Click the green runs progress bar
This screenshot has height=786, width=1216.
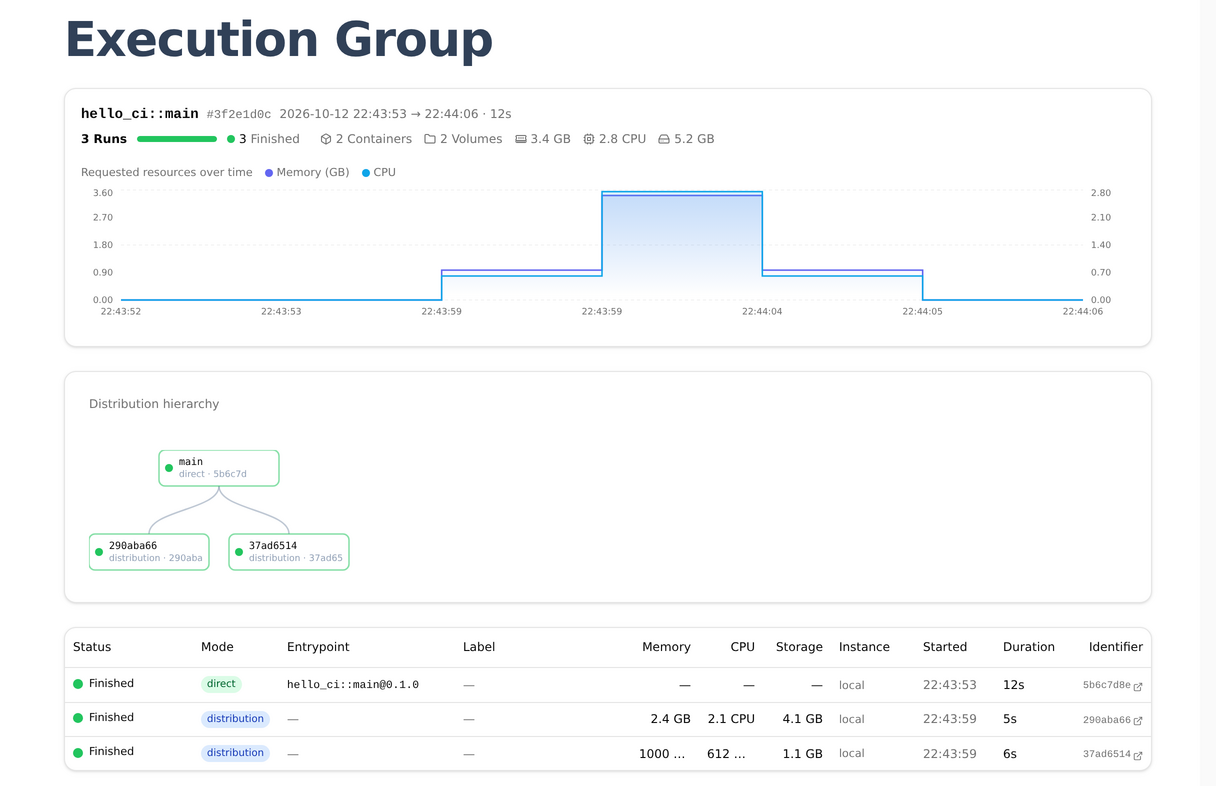click(177, 139)
